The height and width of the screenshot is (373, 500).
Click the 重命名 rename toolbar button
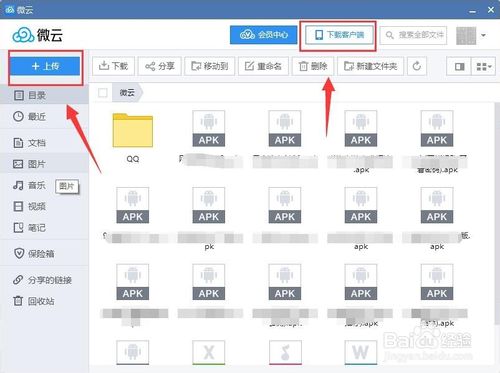[x=263, y=66]
